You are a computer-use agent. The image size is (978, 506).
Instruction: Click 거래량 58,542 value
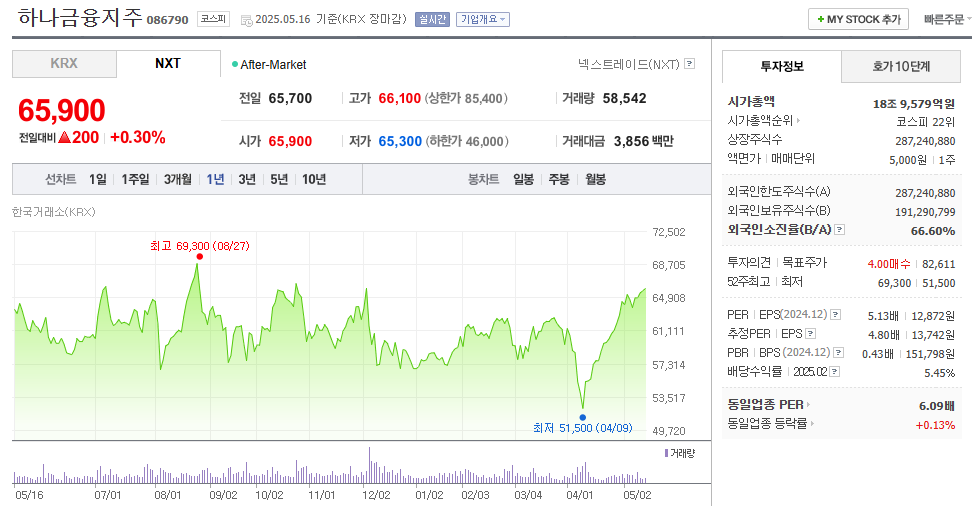tap(624, 99)
